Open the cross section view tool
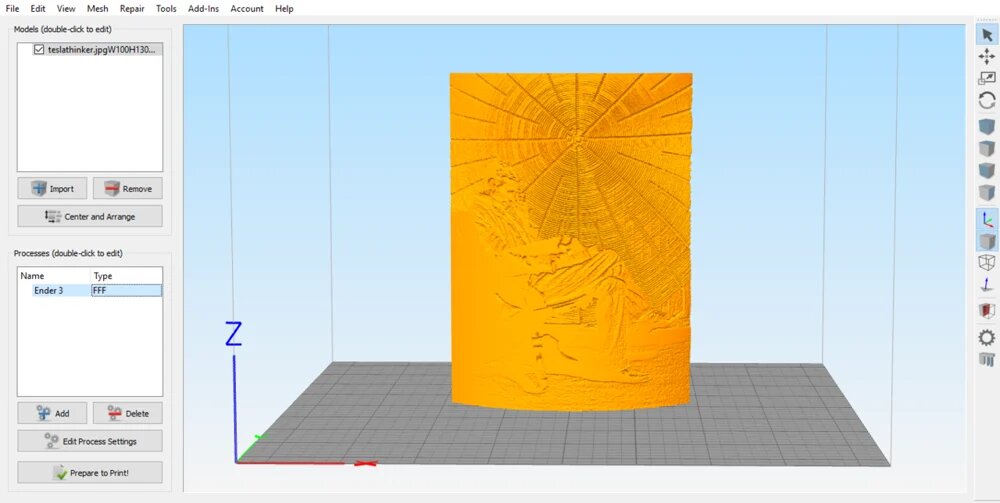The height and width of the screenshot is (503, 1000). pos(987,310)
